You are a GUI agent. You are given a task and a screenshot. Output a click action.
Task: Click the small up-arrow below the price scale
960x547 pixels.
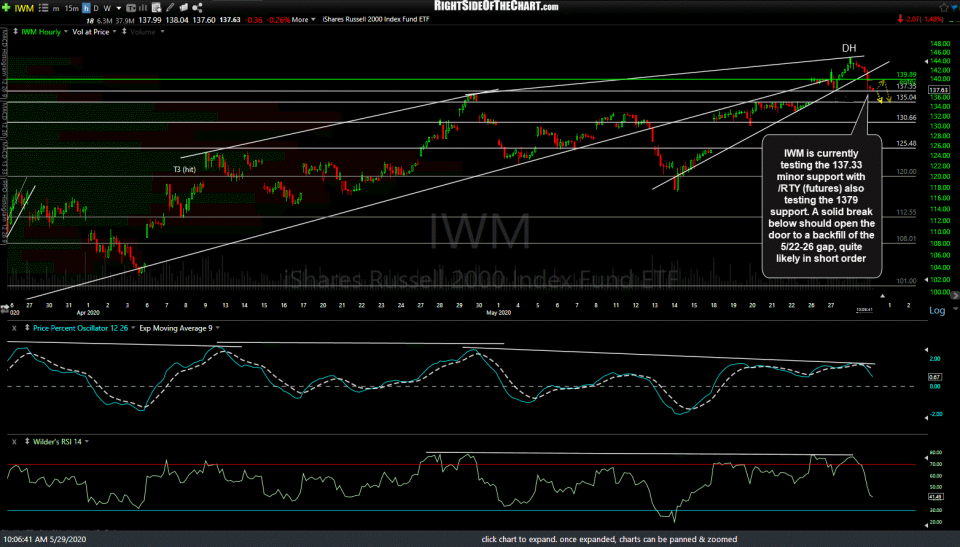[882, 296]
